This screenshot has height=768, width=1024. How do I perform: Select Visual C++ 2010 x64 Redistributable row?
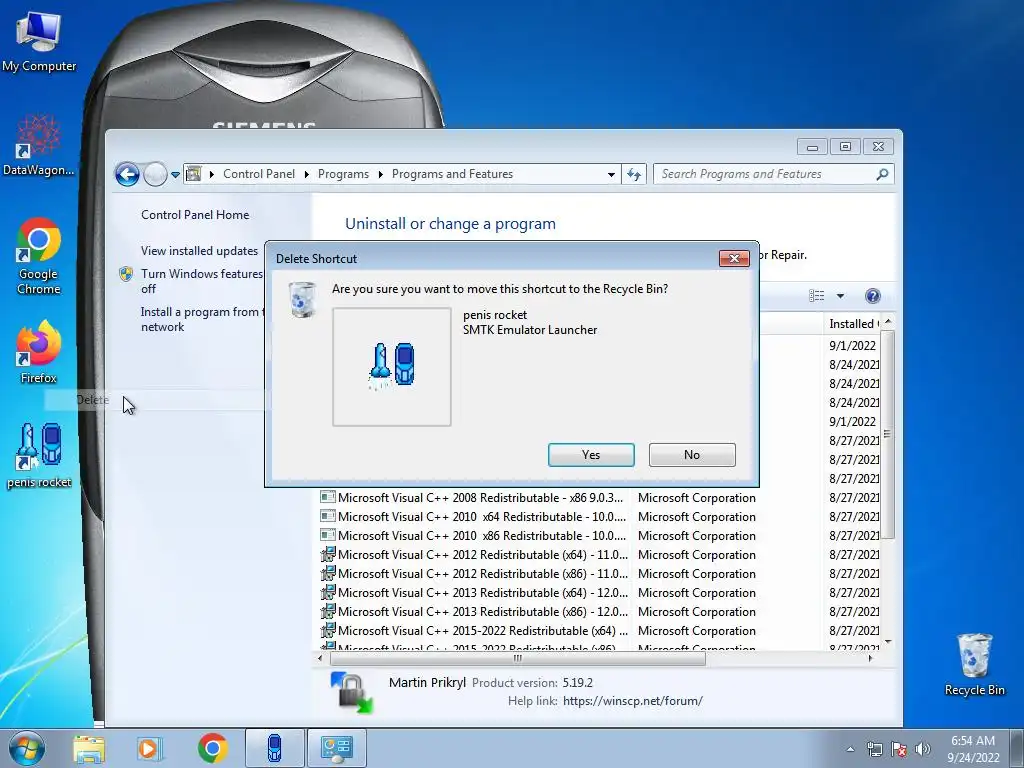click(x=598, y=517)
